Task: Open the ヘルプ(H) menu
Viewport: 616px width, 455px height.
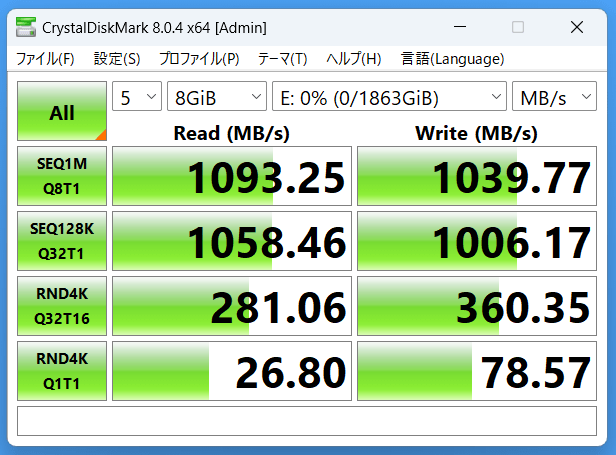Action: click(354, 59)
